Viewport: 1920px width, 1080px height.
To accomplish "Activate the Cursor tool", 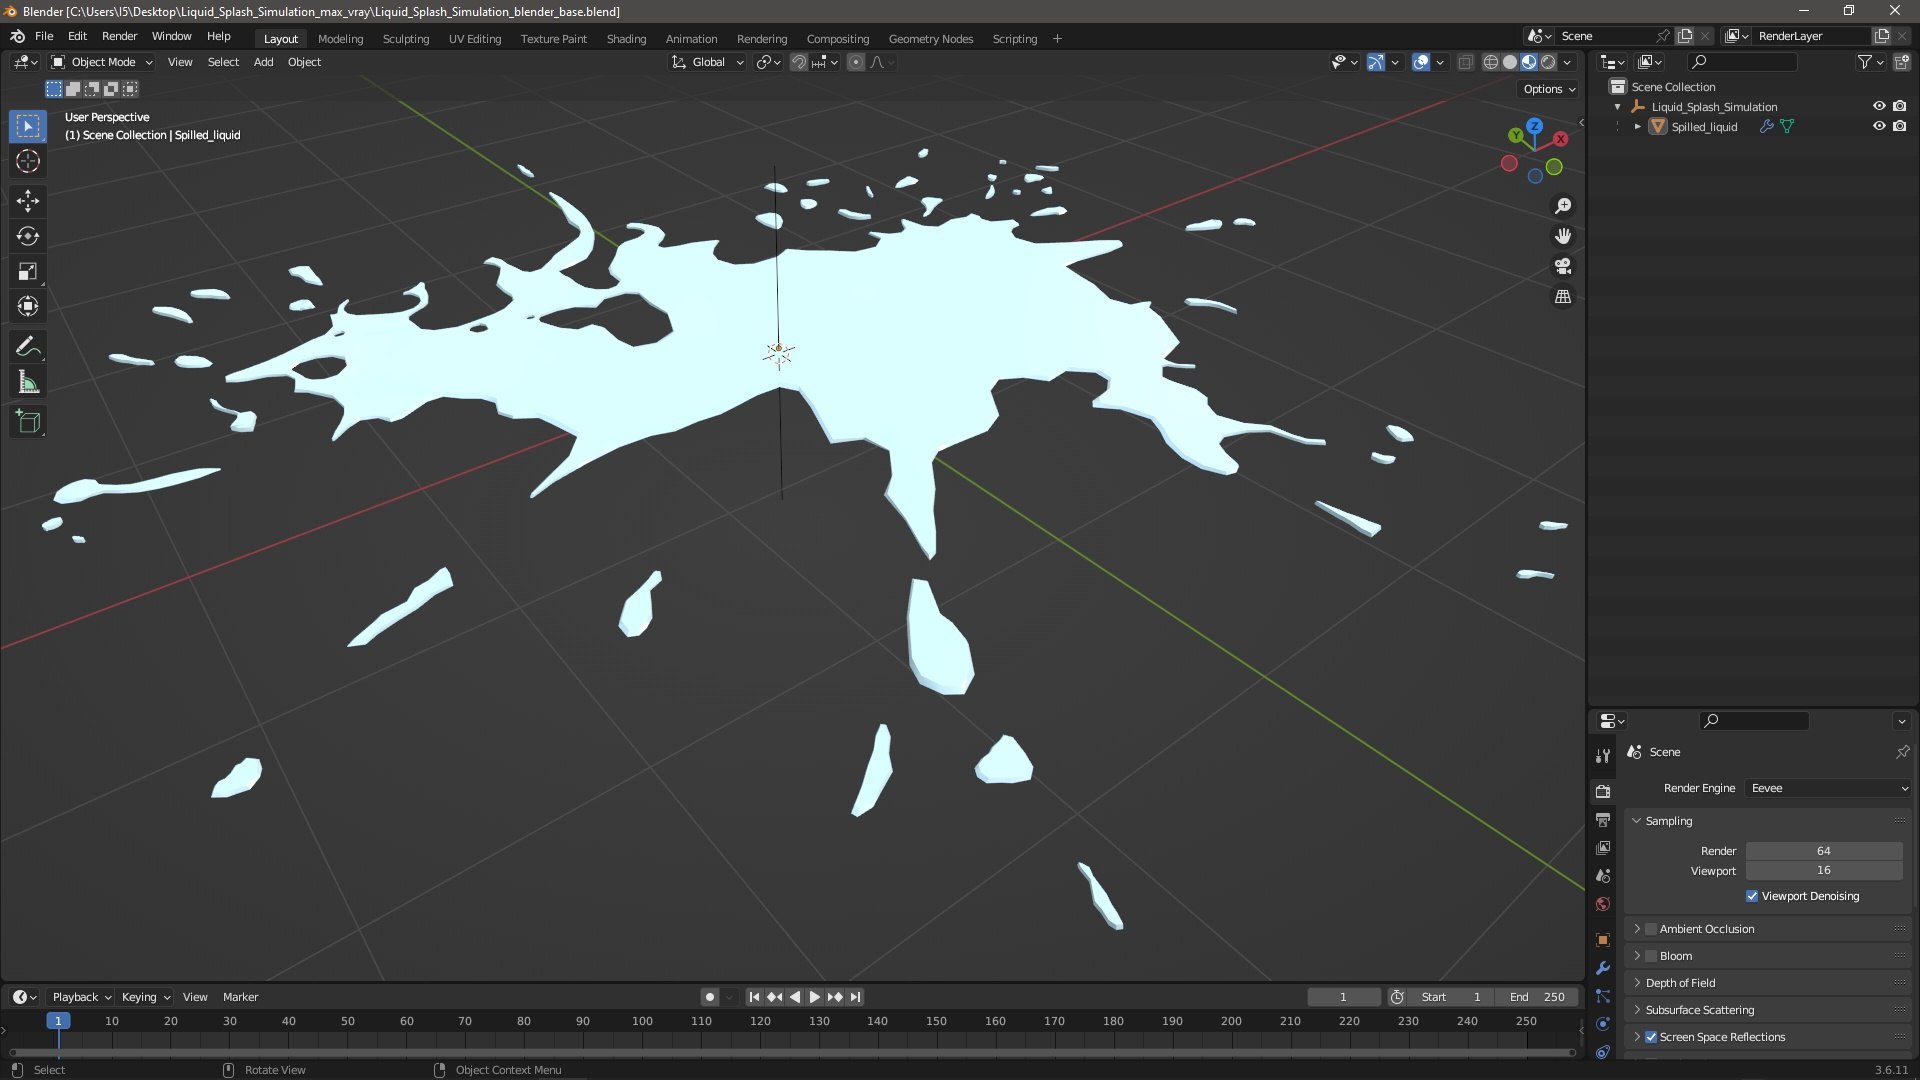I will coord(28,162).
